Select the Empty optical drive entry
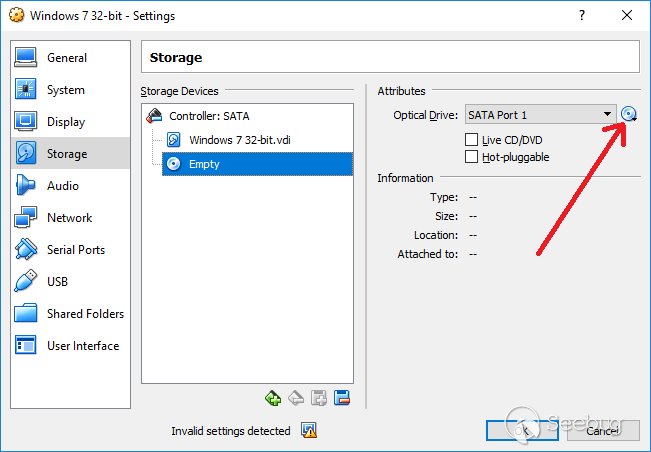This screenshot has width=651, height=452. tap(257, 164)
